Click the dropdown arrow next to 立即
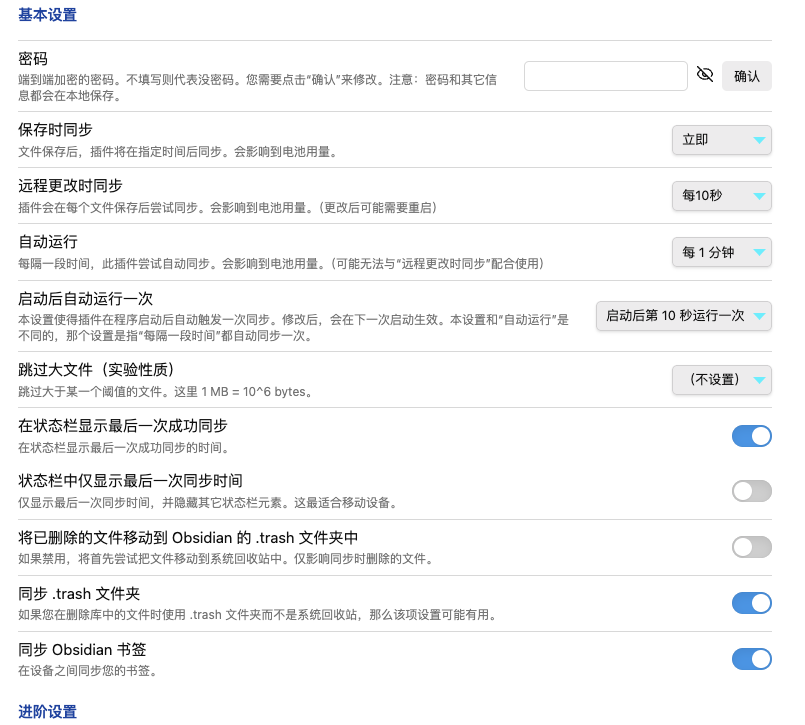This screenshot has height=725, width=805. 758,140
